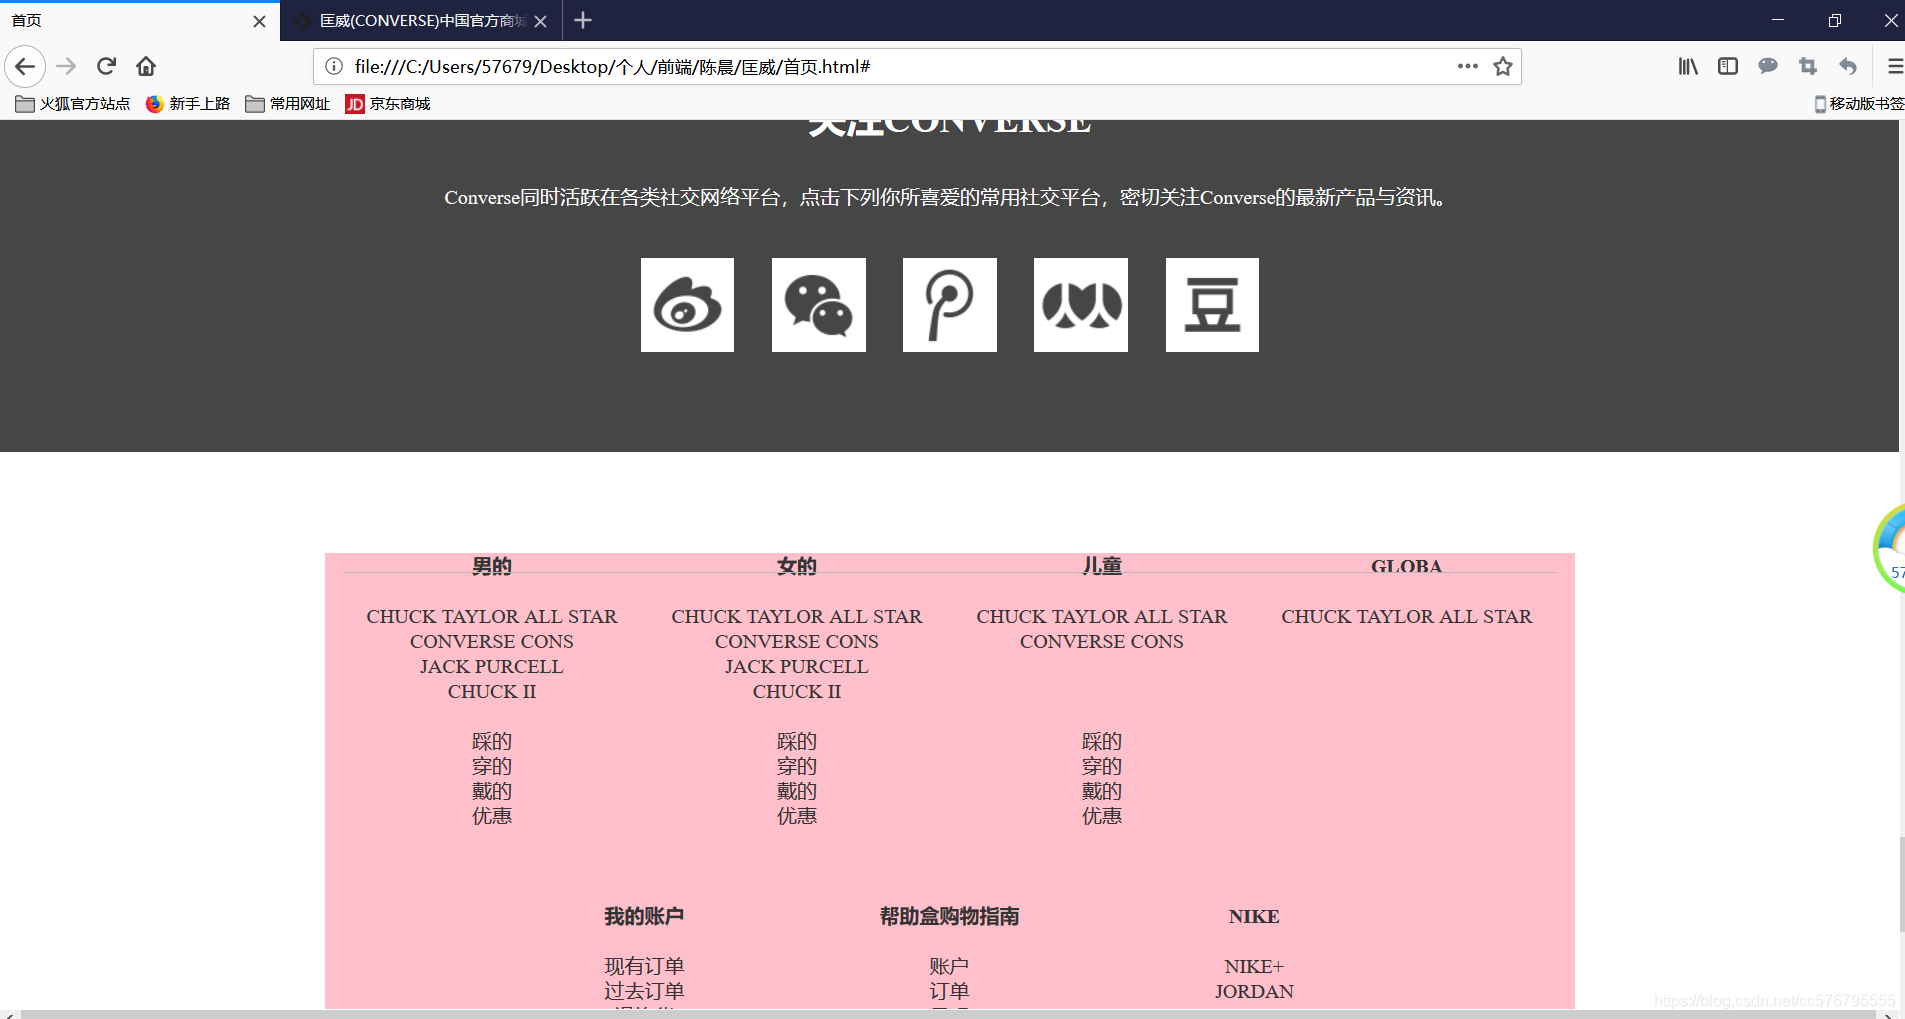
Task: Toggle the sidebar view icon
Action: 1728,66
